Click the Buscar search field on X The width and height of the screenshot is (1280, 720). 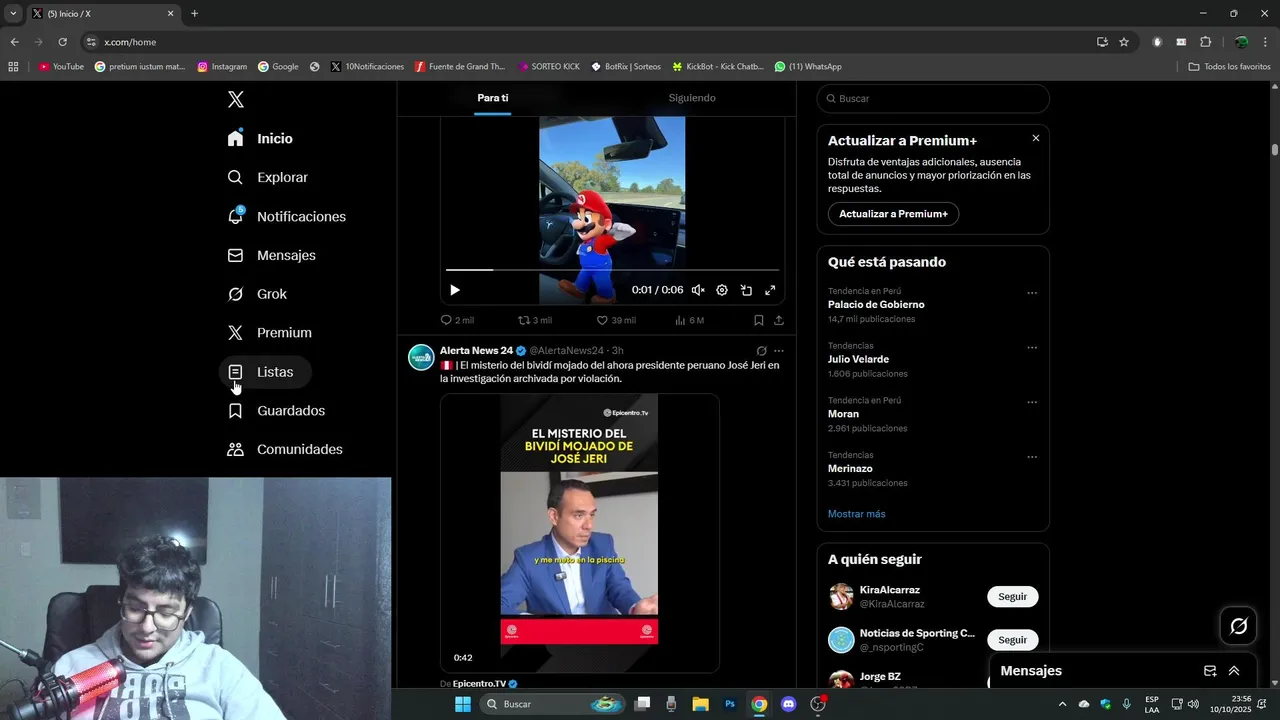pyautogui.click(x=933, y=98)
